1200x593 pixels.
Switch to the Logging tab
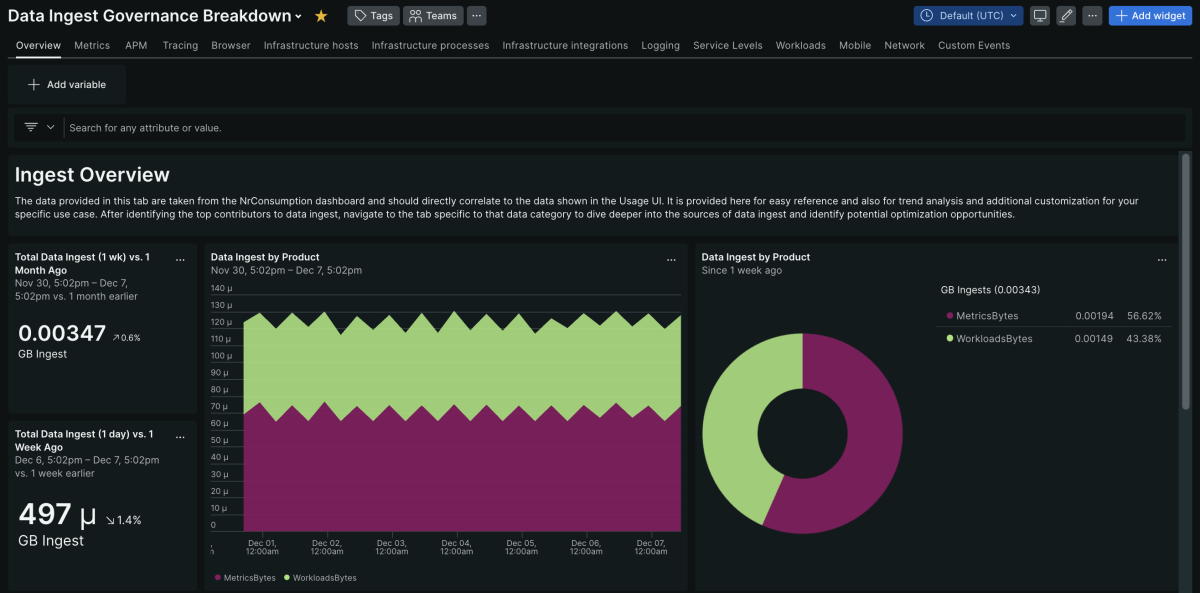(x=660, y=46)
